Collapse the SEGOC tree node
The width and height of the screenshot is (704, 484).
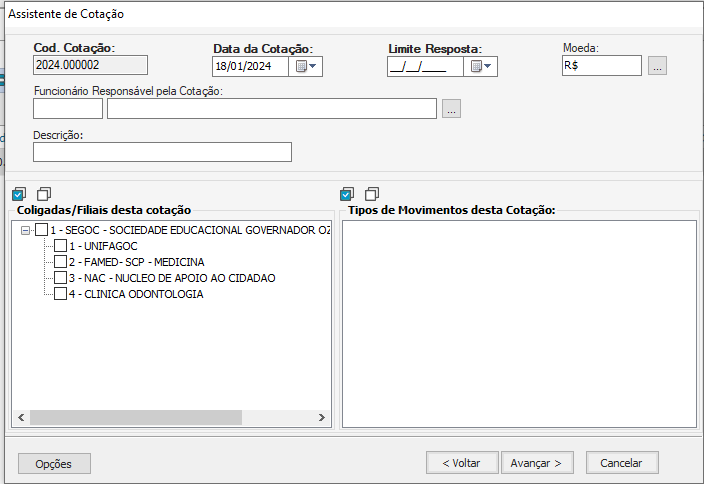click(x=25, y=230)
